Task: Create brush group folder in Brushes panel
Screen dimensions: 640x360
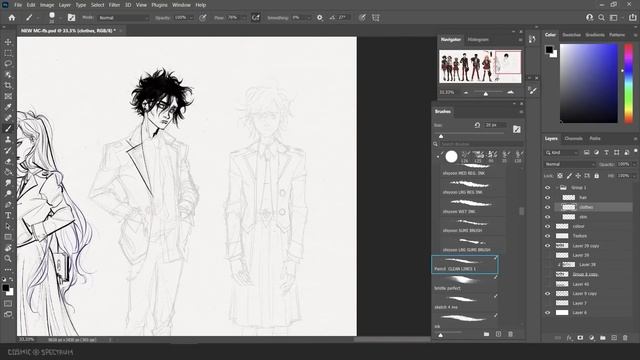Action: pyautogui.click(x=486, y=334)
